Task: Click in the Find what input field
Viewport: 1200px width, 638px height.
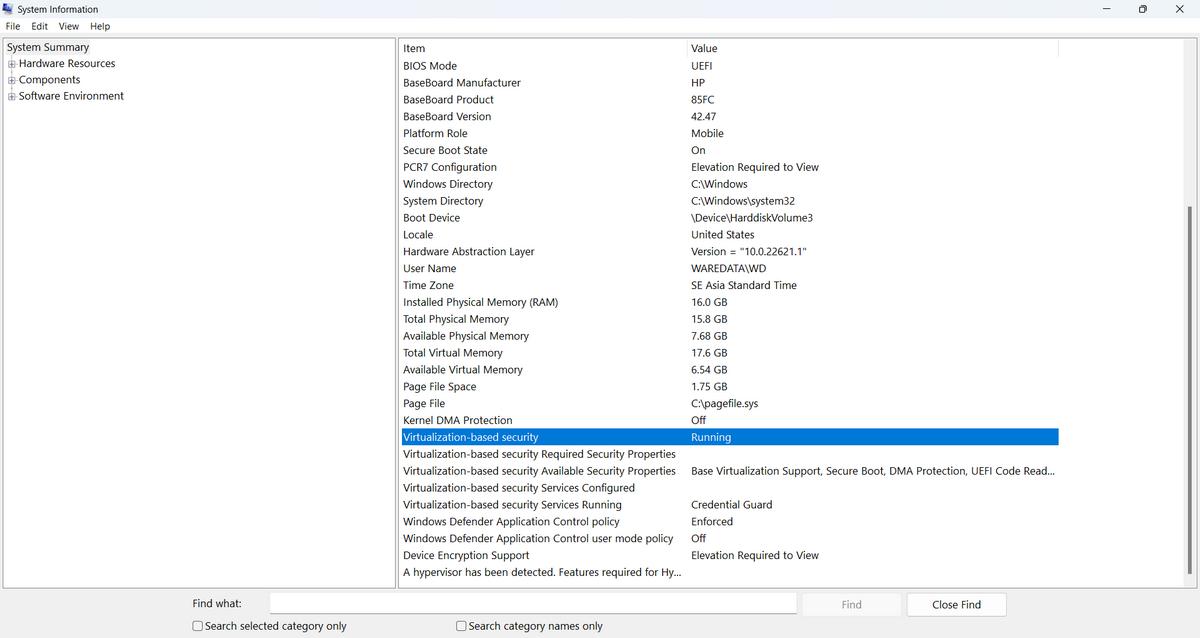Action: tap(533, 604)
